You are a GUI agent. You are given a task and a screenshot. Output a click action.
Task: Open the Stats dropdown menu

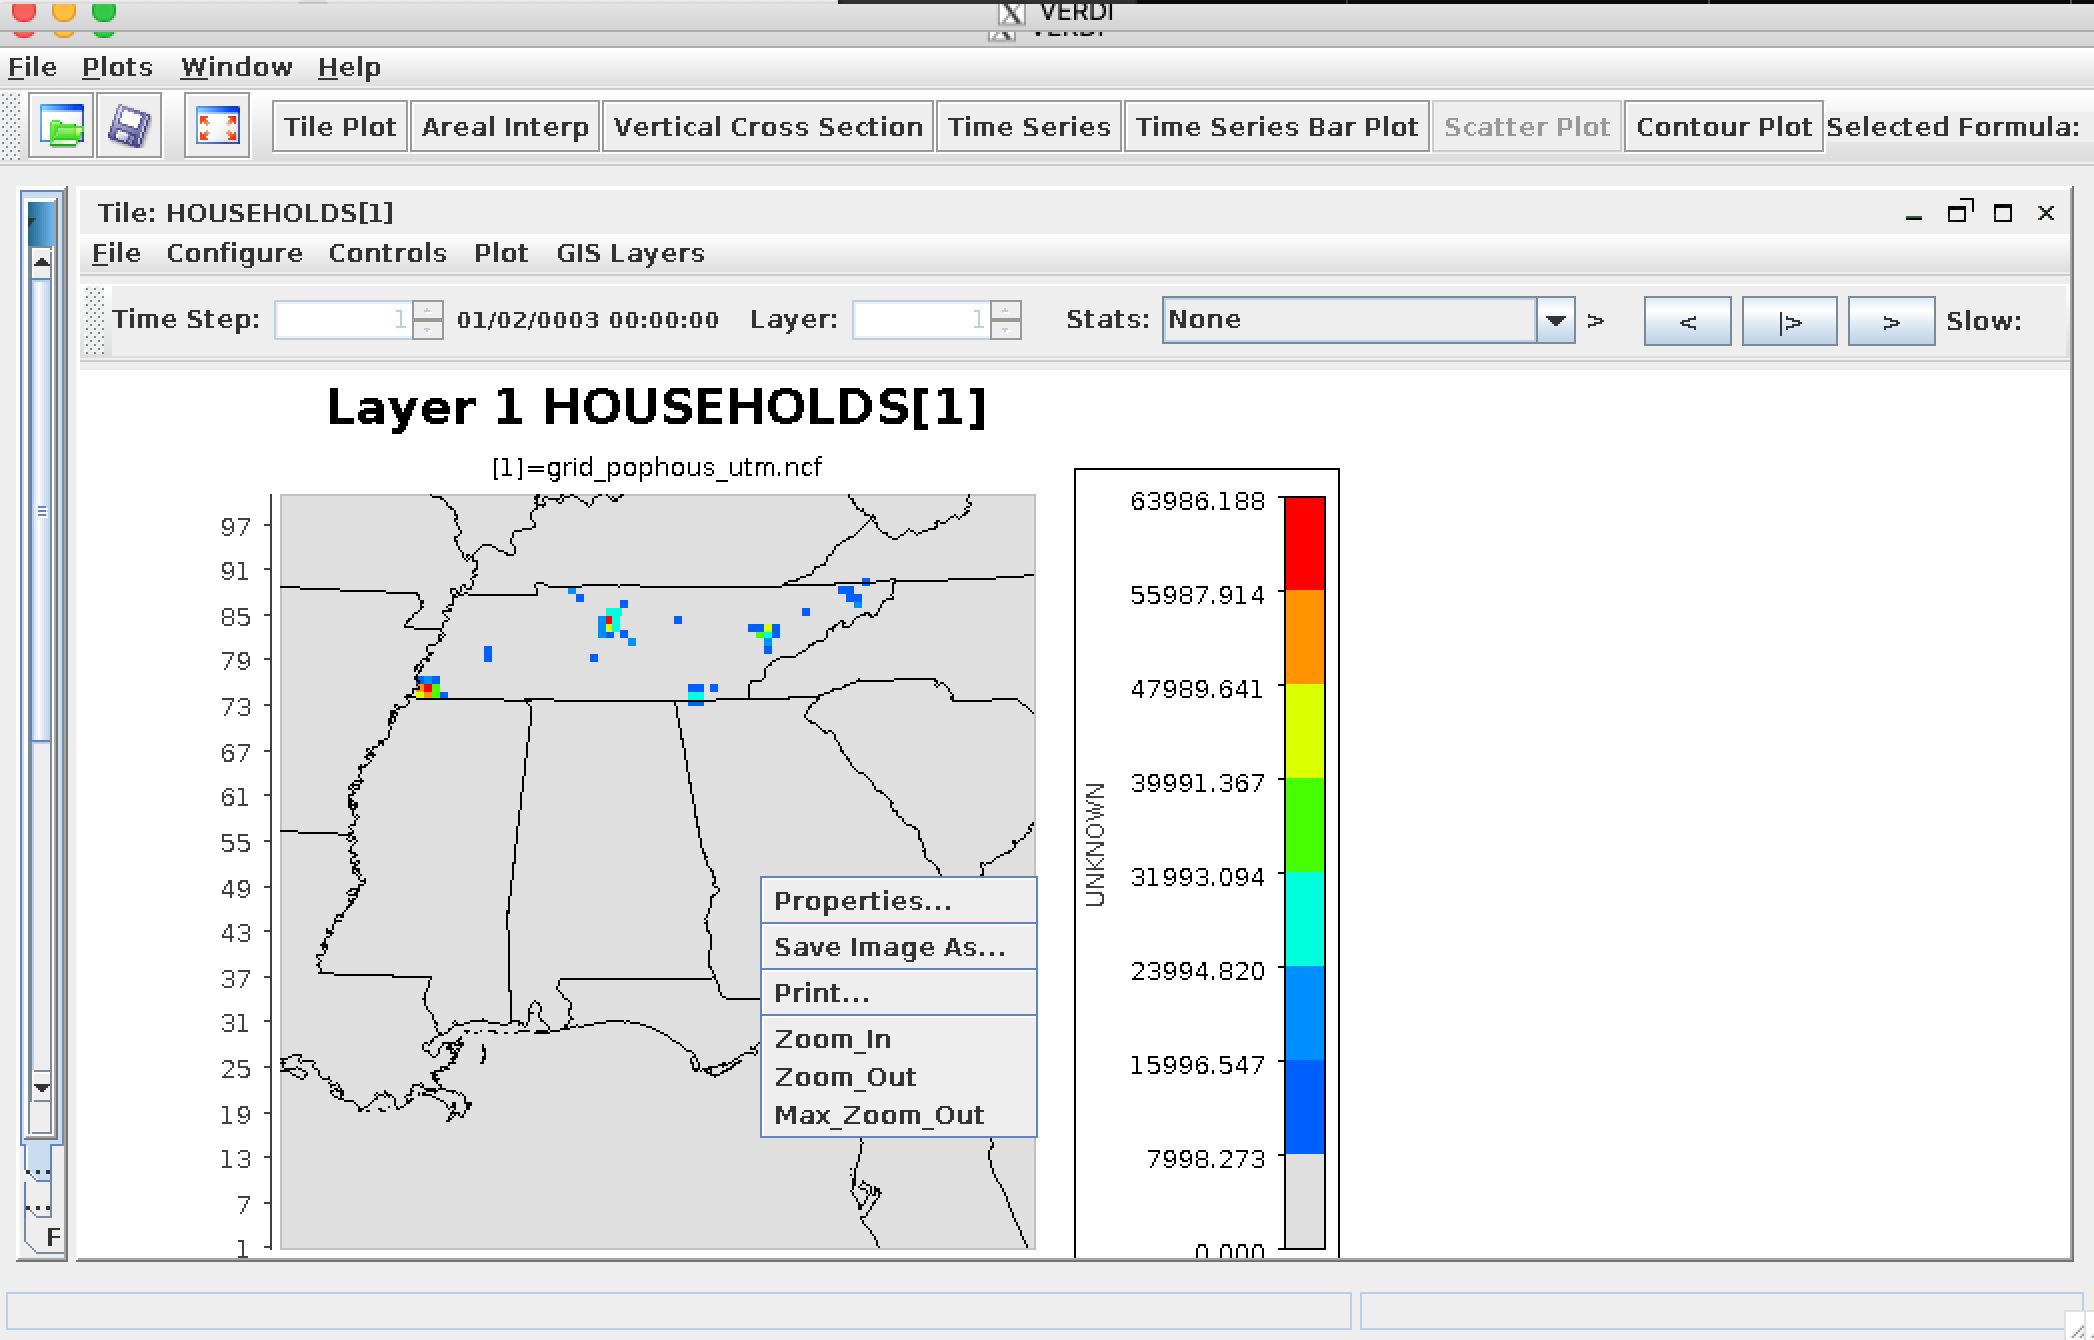[1555, 321]
